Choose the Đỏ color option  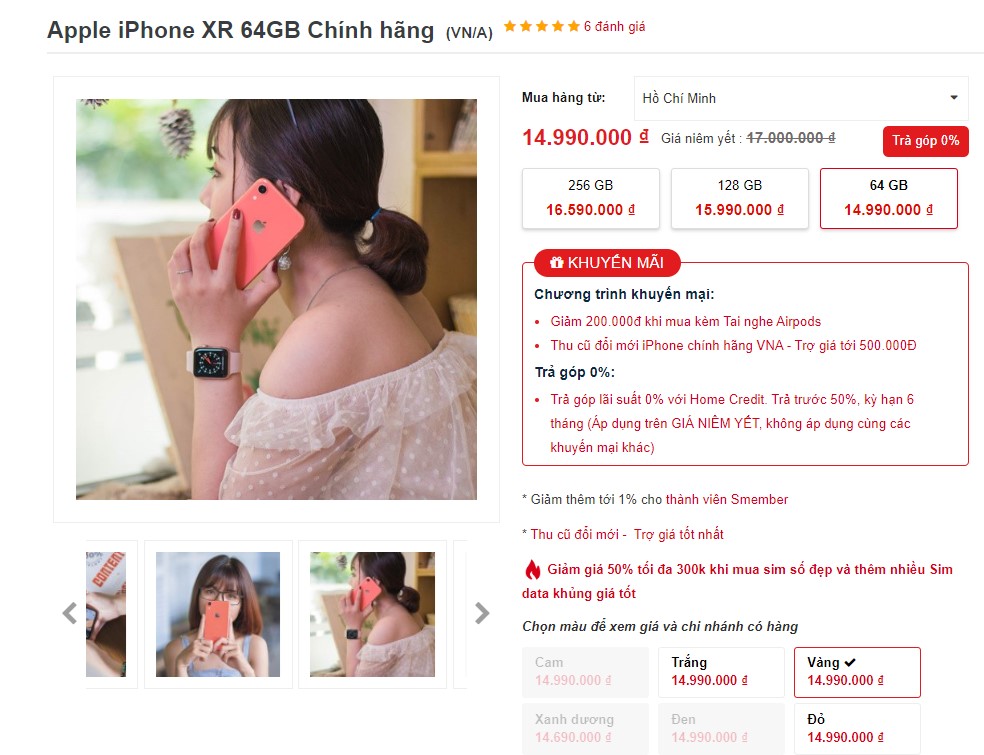coord(857,729)
